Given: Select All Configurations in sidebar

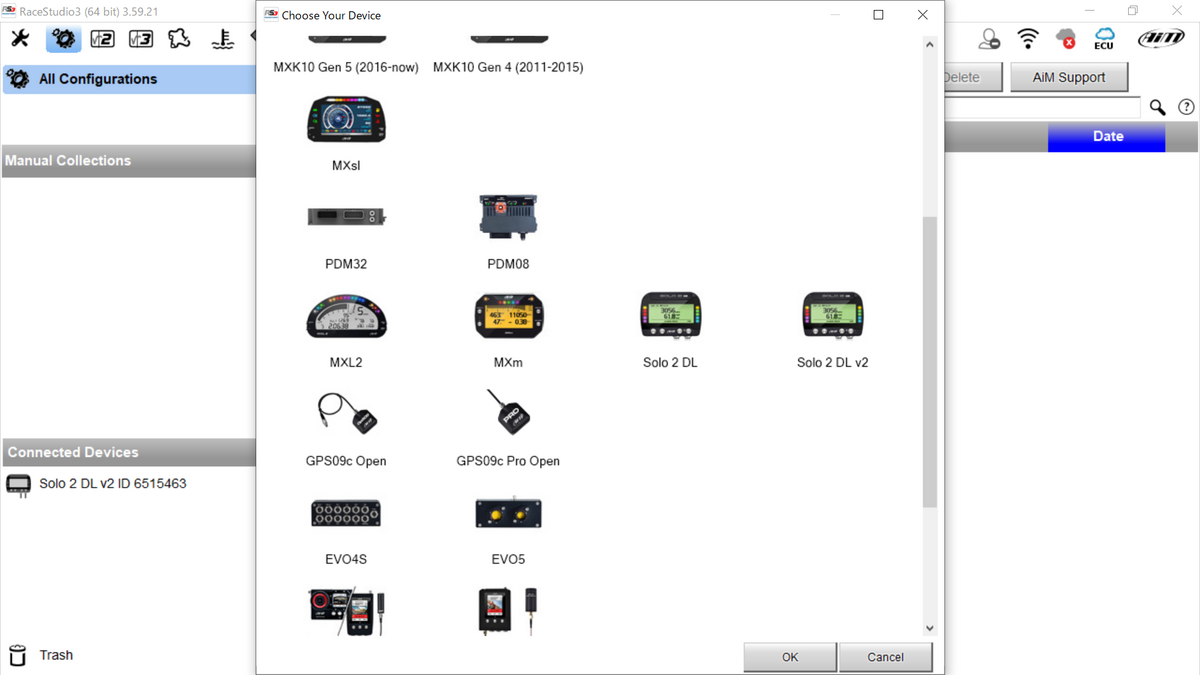Looking at the screenshot, I should pyautogui.click(x=130, y=79).
